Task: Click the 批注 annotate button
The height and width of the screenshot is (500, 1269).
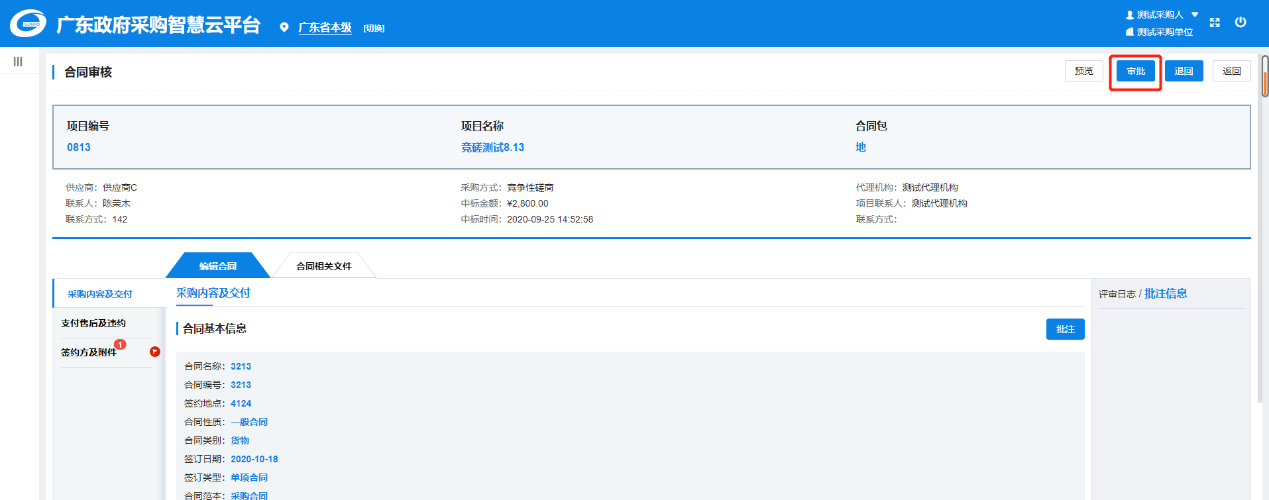Action: point(1065,329)
